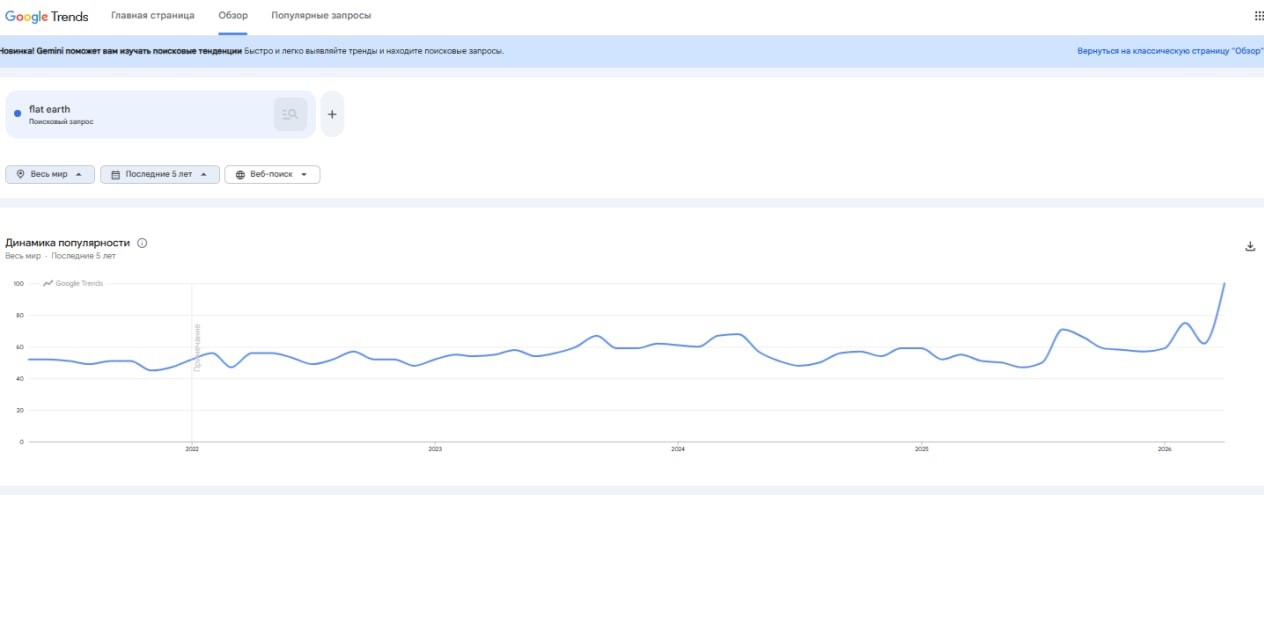This screenshot has height=624, width=1264.
Task: Click the Примечание note marker on chart
Action: (x=197, y=348)
